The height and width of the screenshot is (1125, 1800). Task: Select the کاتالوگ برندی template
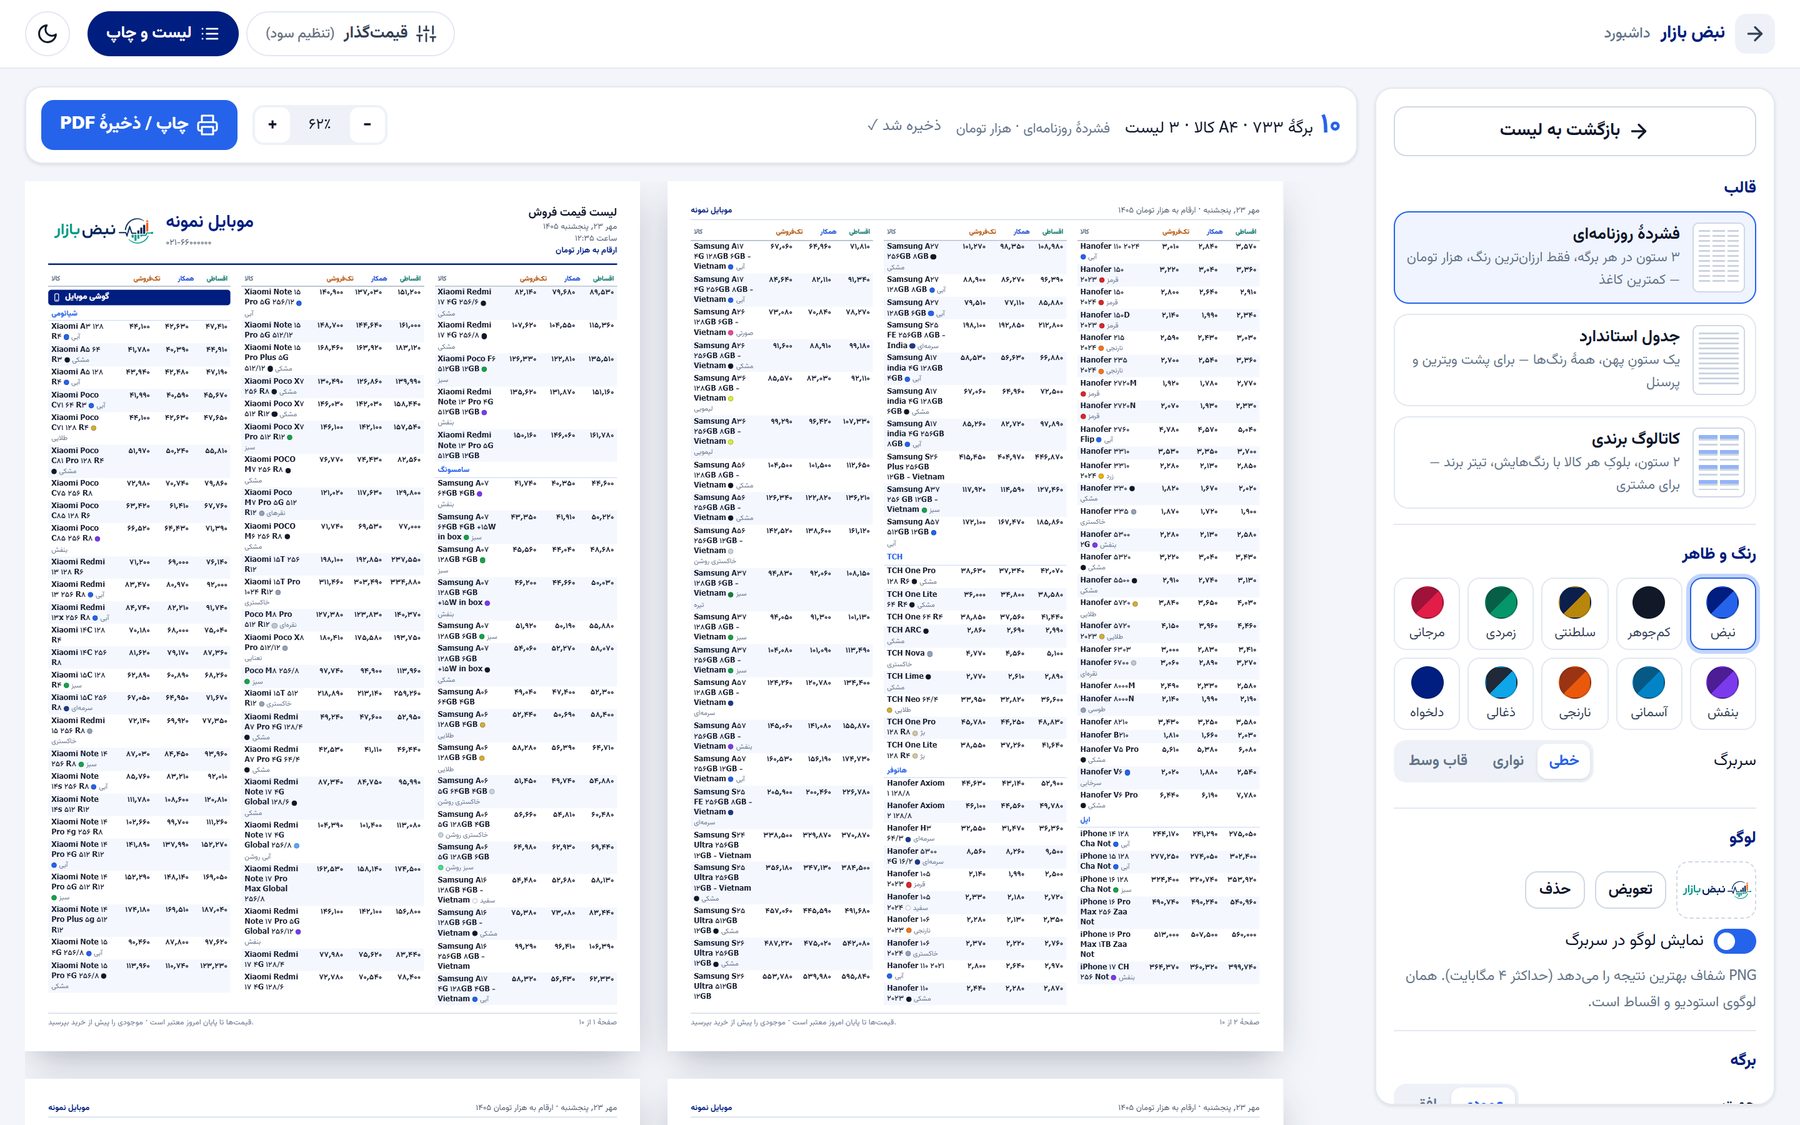click(x=1574, y=462)
